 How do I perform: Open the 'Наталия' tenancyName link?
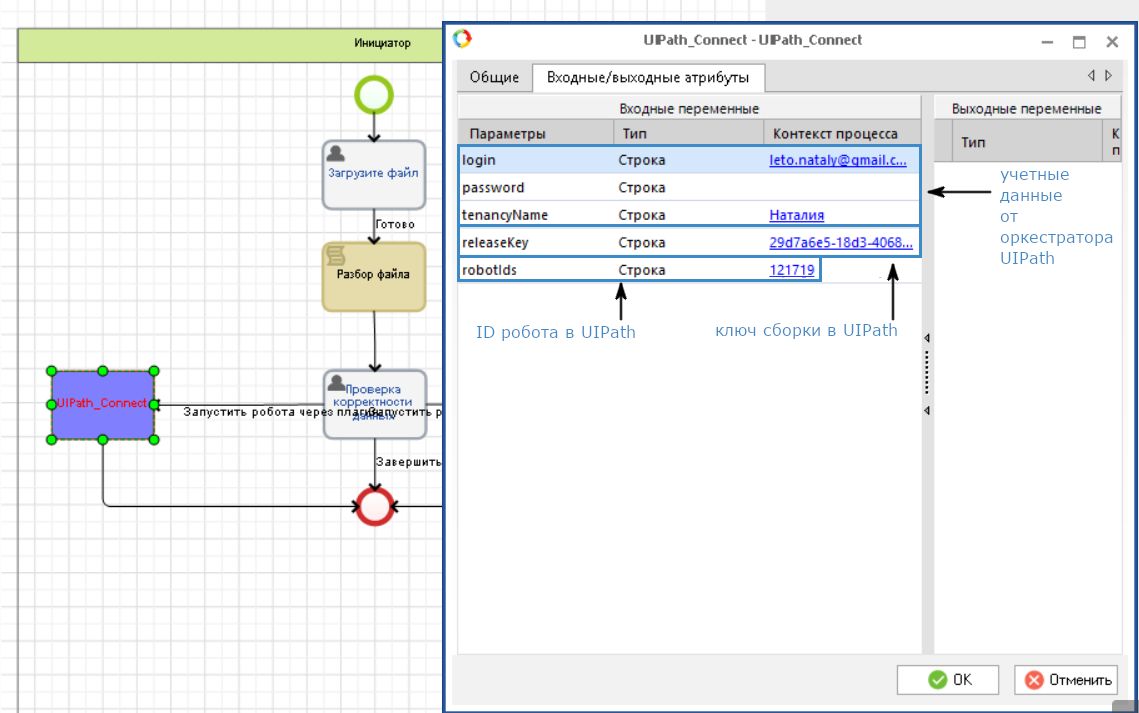click(796, 216)
